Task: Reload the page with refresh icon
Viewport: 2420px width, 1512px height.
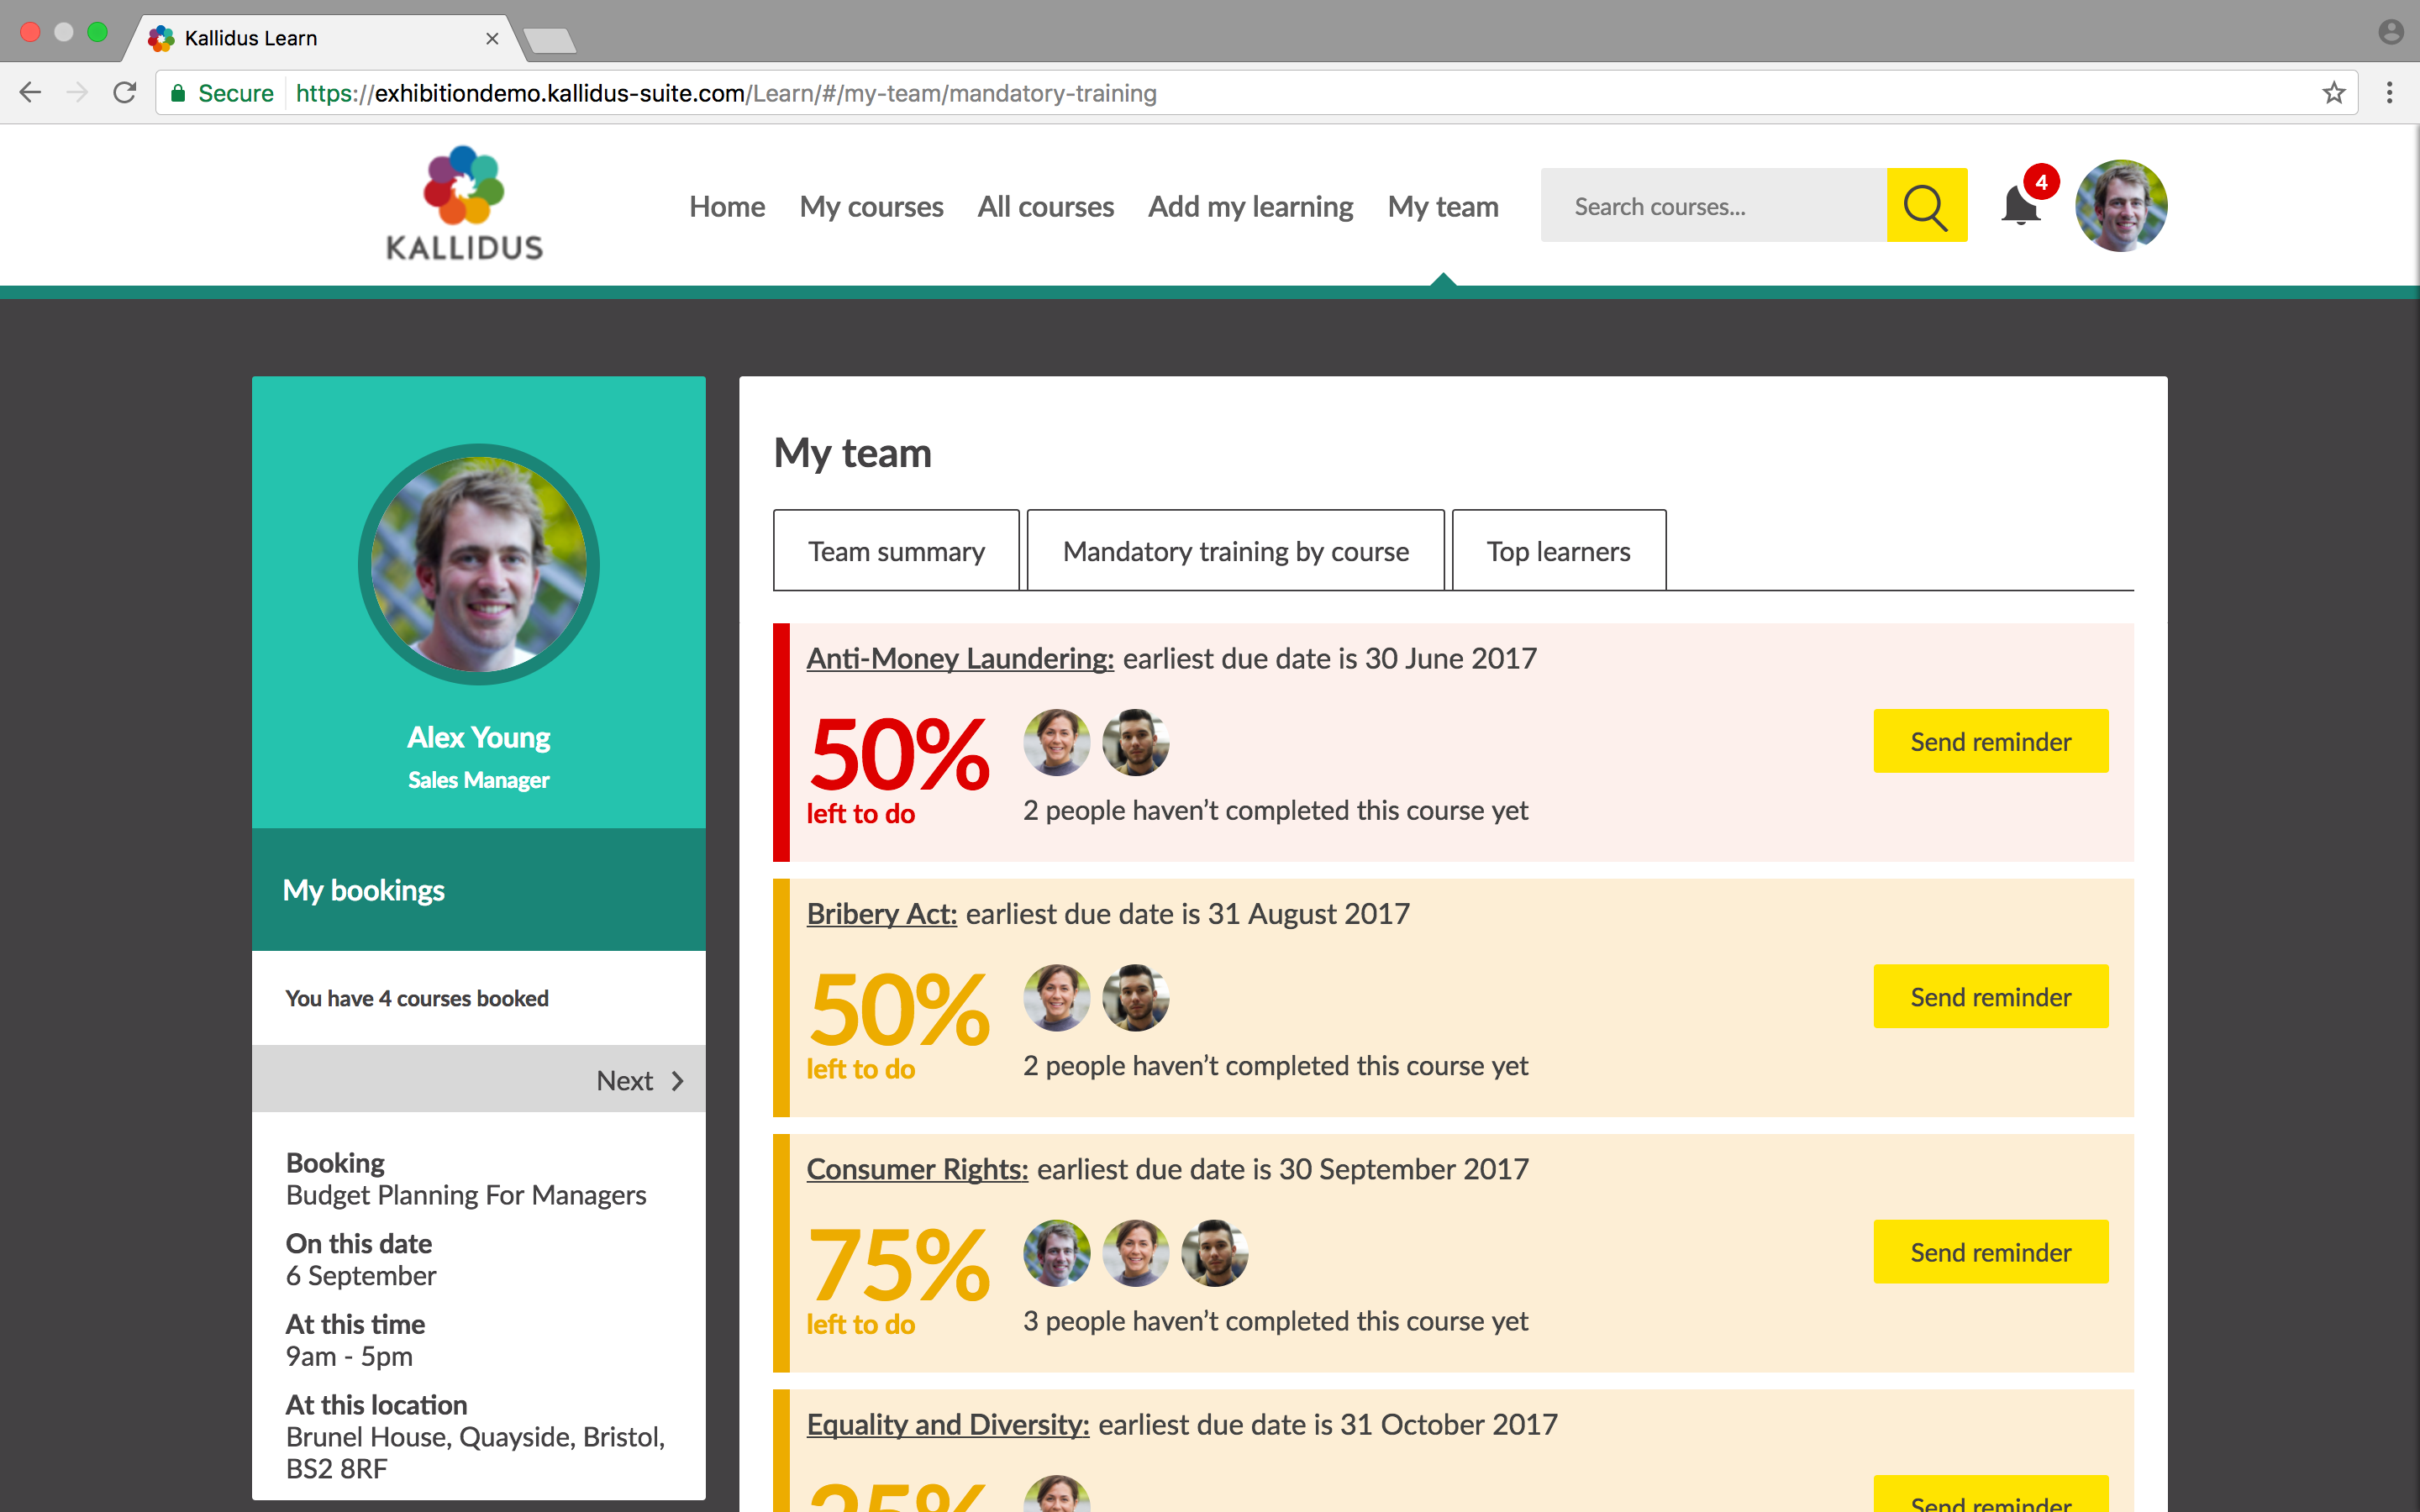Action: [x=125, y=93]
